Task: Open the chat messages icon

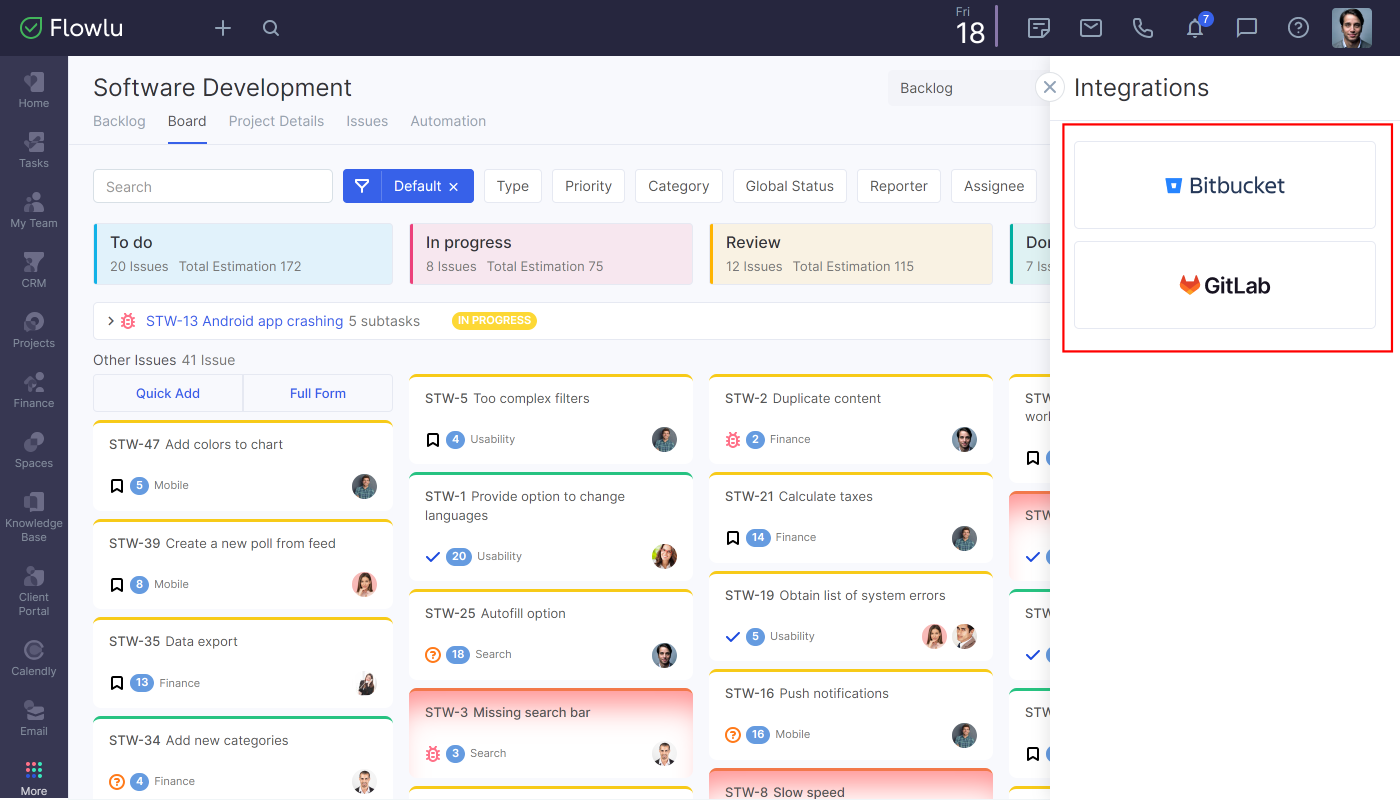Action: pyautogui.click(x=1247, y=28)
